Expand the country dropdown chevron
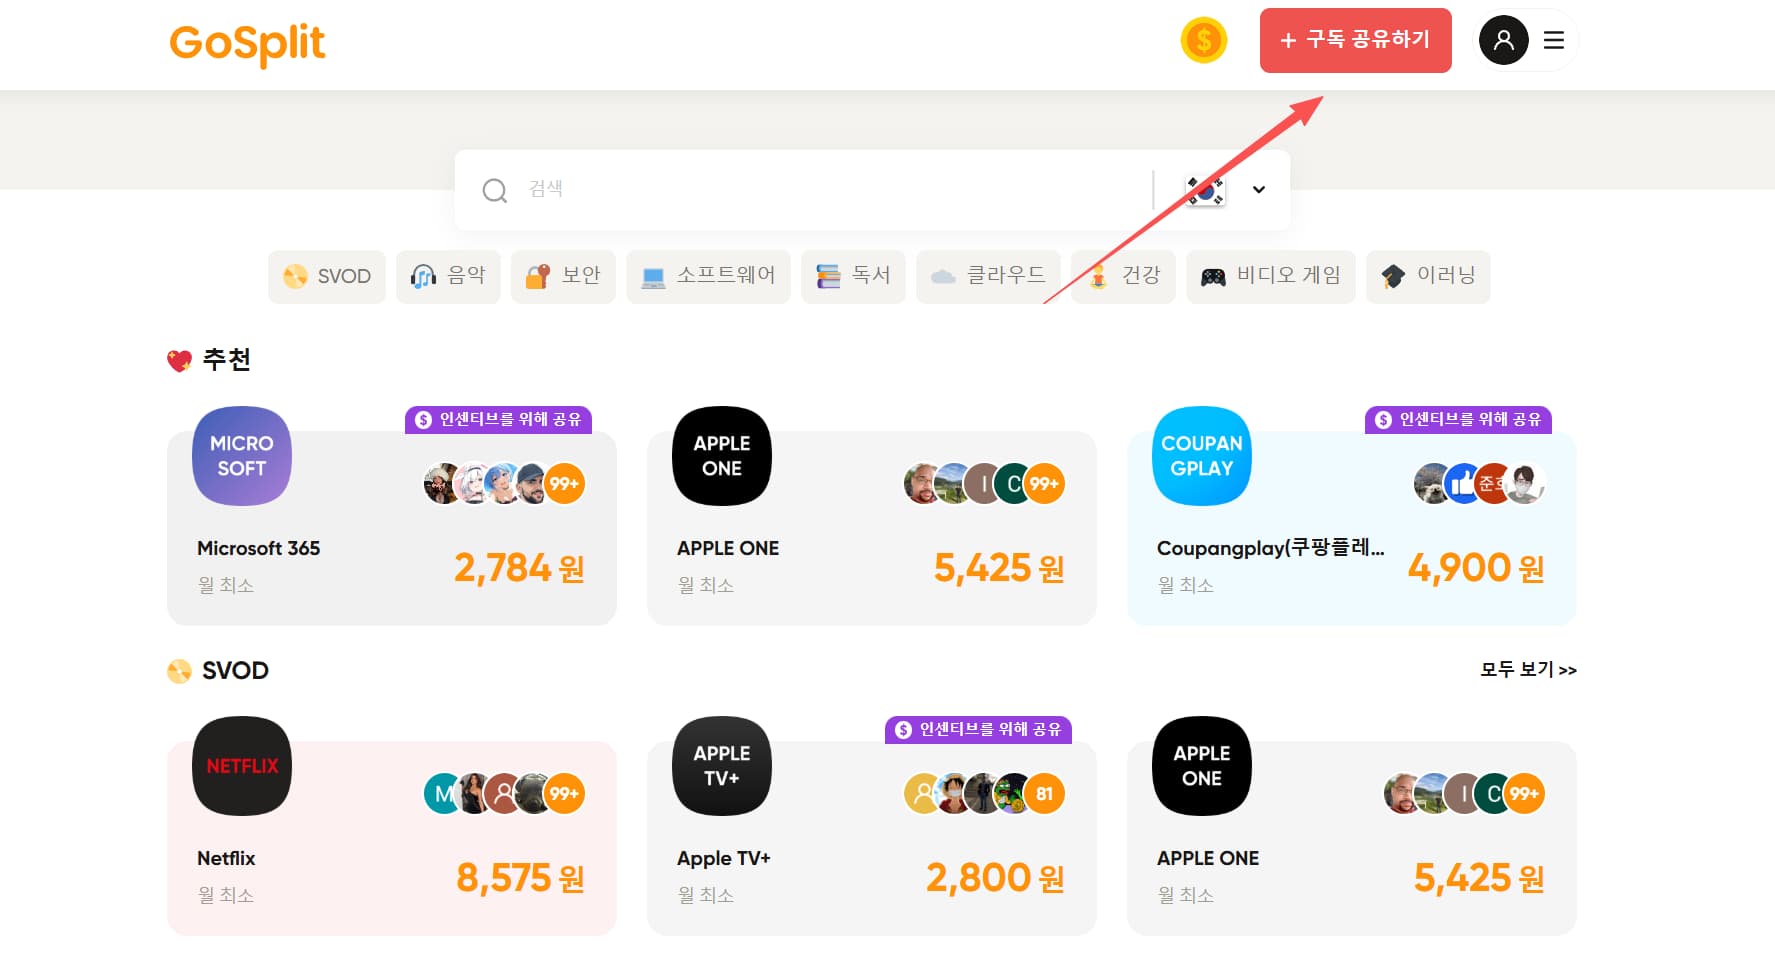This screenshot has height=955, width=1775. [x=1259, y=190]
